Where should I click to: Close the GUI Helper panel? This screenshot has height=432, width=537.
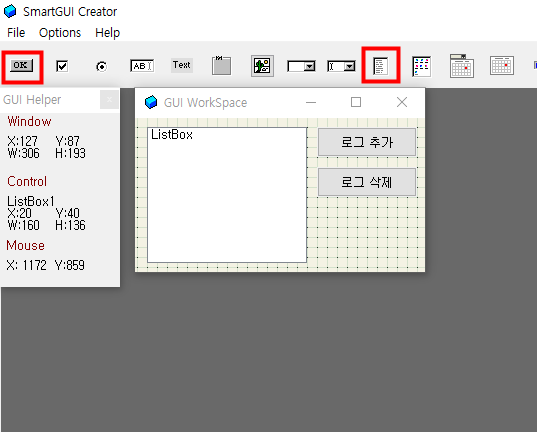(x=109, y=100)
